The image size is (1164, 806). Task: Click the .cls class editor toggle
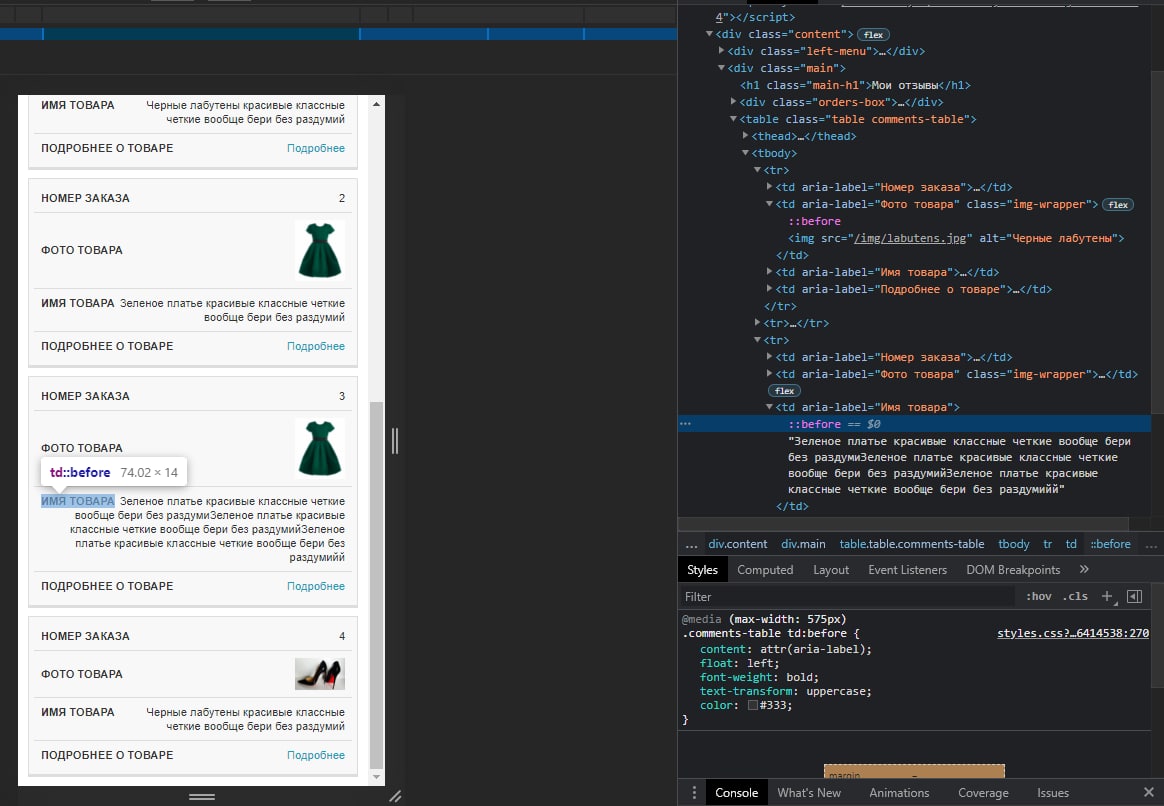(x=1075, y=597)
